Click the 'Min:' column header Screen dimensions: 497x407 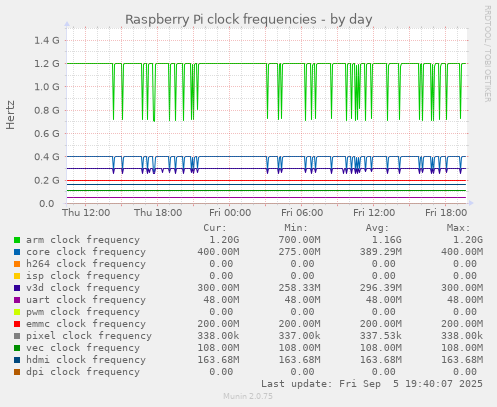(x=296, y=228)
